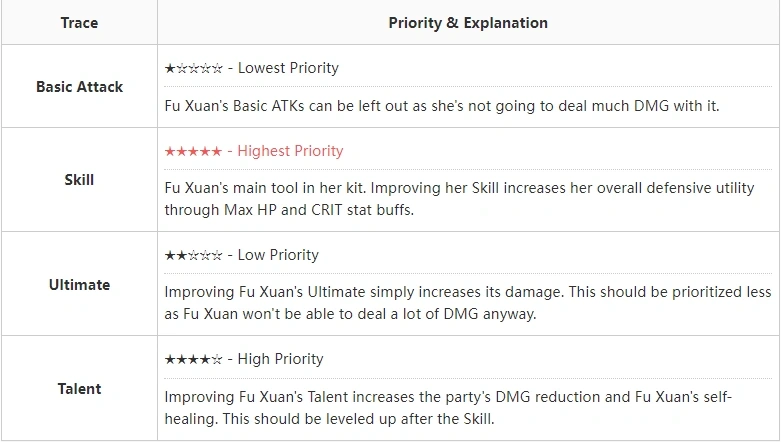The height and width of the screenshot is (442, 781).
Task: Click the Talent explanation about DMG reduction
Action: pos(448,408)
